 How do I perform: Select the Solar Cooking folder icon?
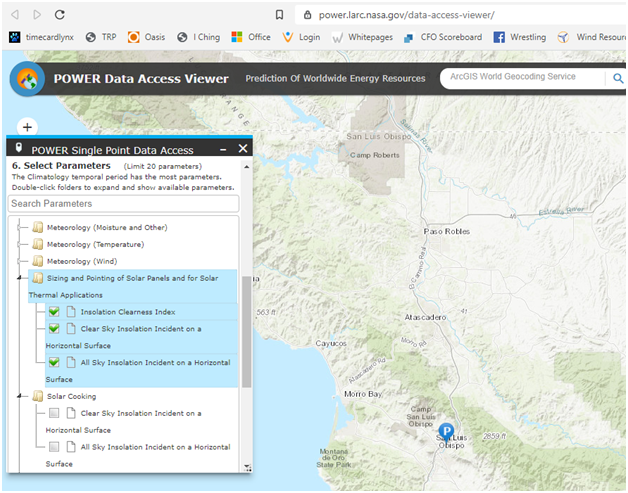(38, 396)
